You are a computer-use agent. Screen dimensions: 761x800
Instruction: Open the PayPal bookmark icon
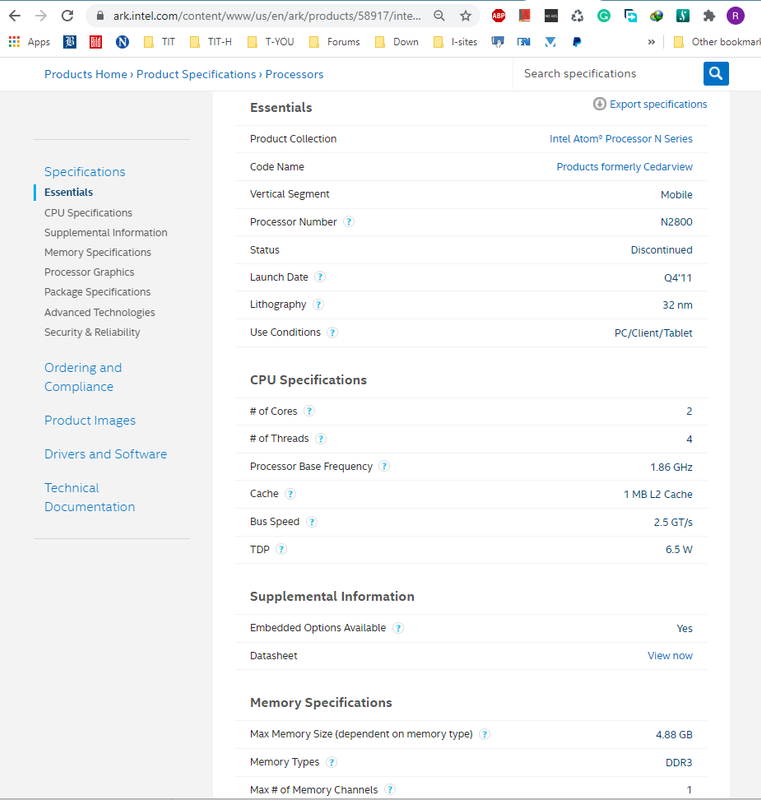click(577, 42)
